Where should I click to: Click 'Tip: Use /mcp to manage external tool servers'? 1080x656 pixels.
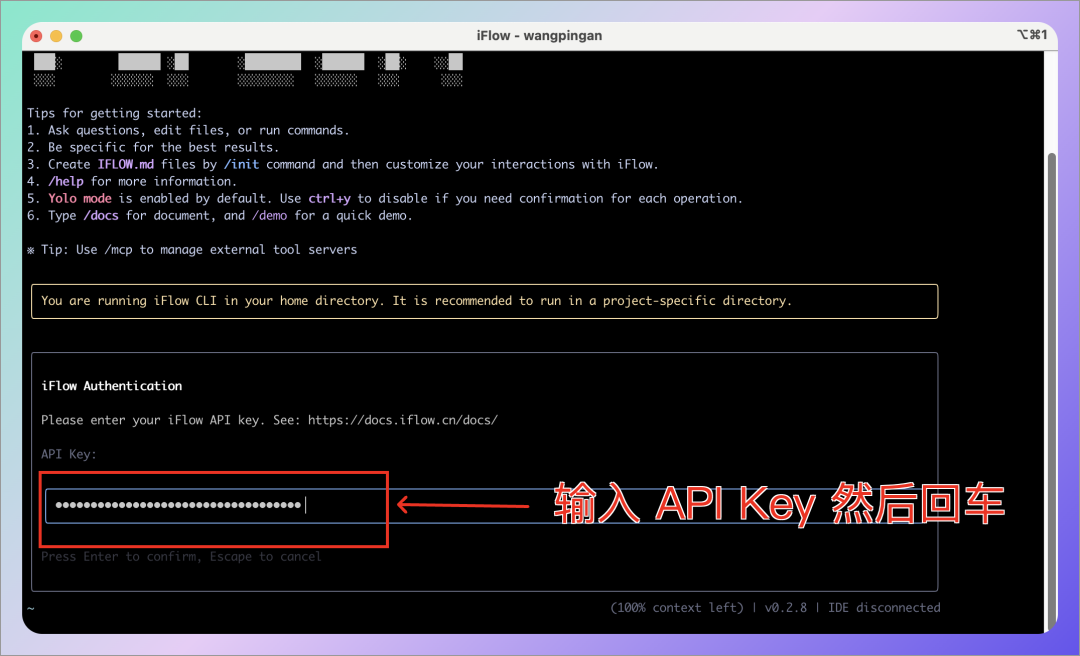click(x=199, y=249)
